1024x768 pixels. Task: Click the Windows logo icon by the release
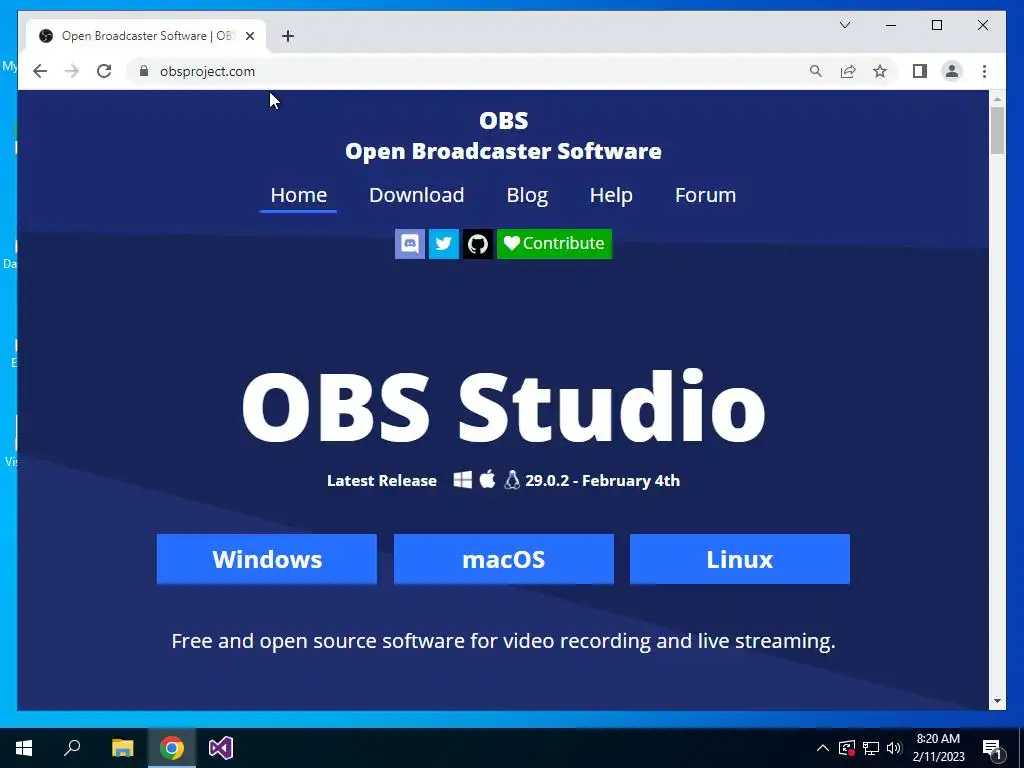coord(463,480)
